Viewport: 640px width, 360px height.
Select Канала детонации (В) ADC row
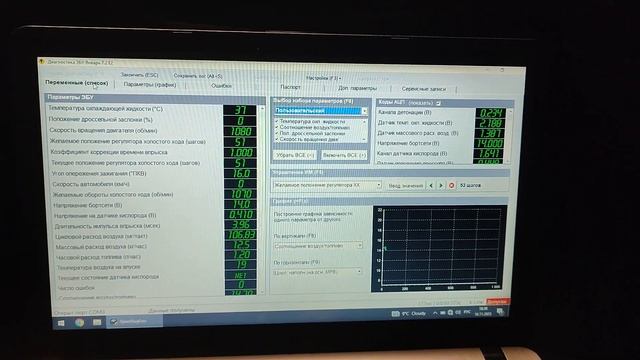coord(442,112)
